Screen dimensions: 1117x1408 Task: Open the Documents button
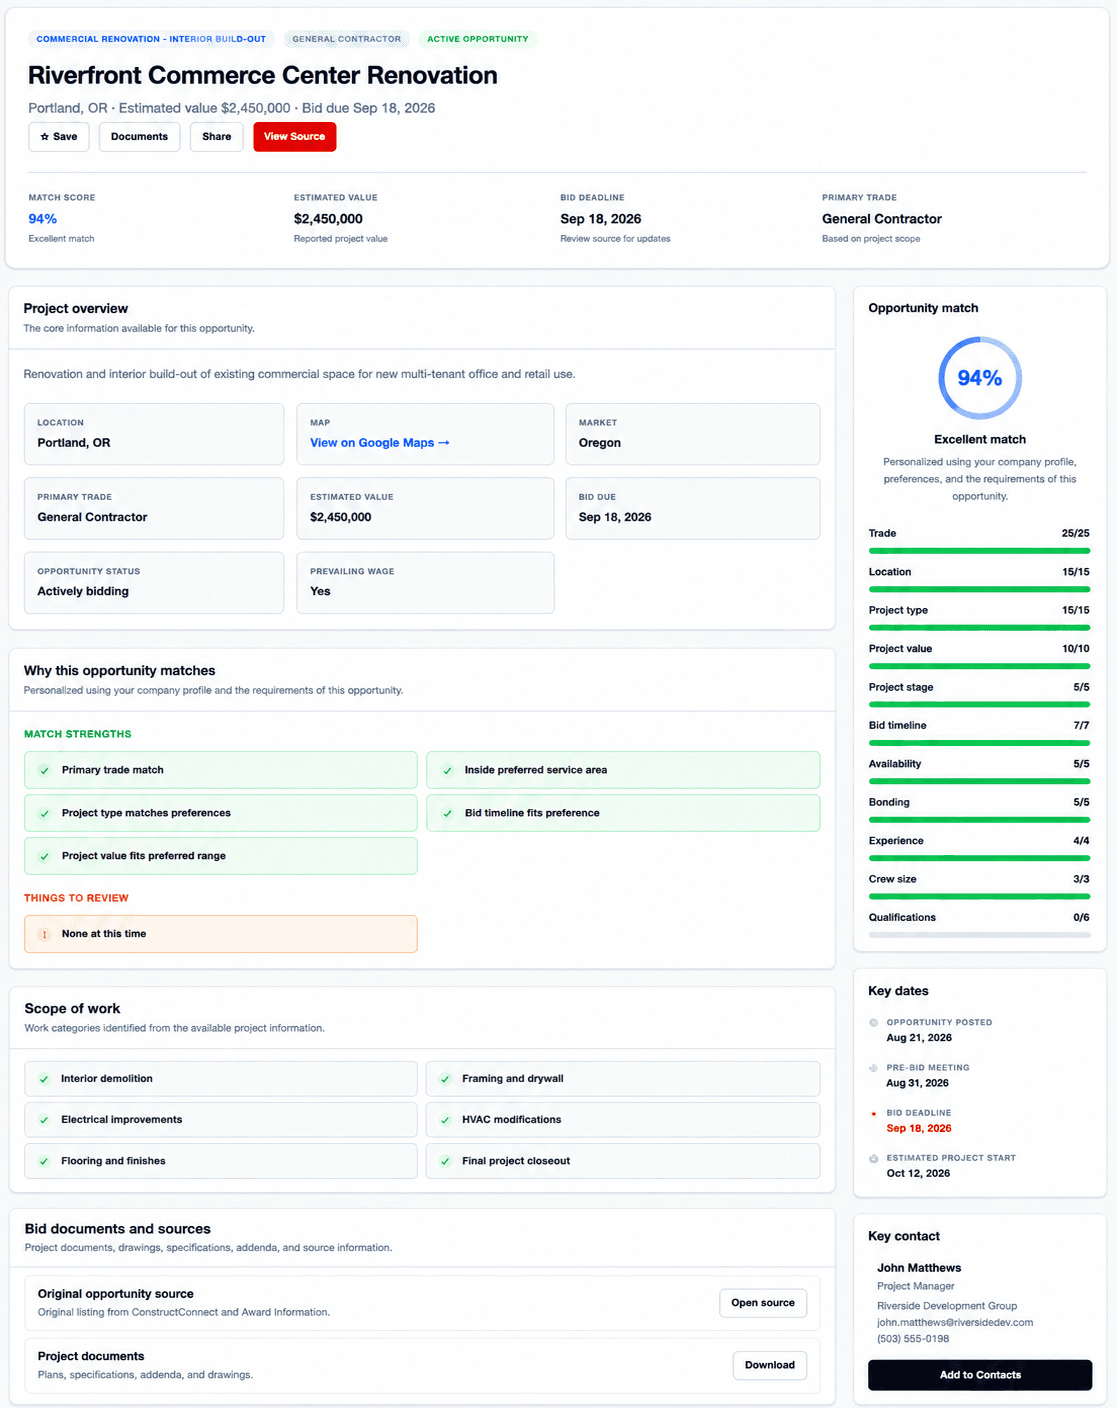(140, 137)
